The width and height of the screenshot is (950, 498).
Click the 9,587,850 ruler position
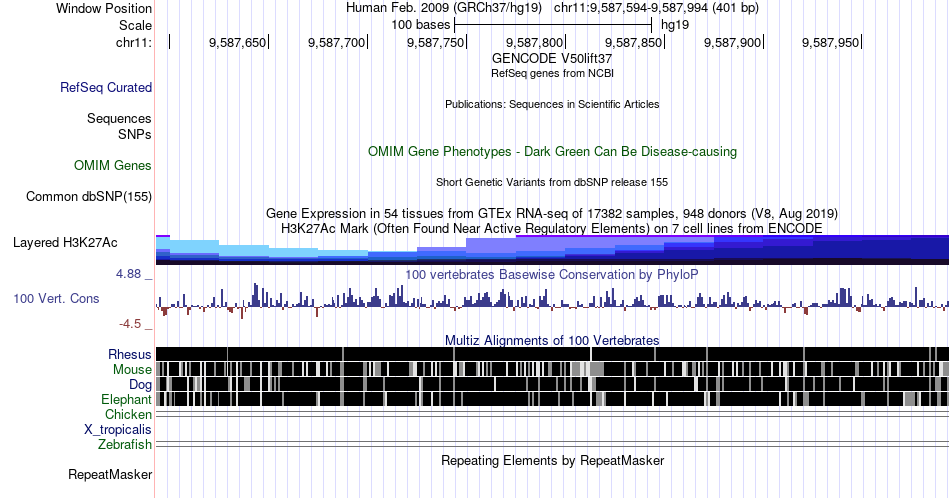pos(633,42)
